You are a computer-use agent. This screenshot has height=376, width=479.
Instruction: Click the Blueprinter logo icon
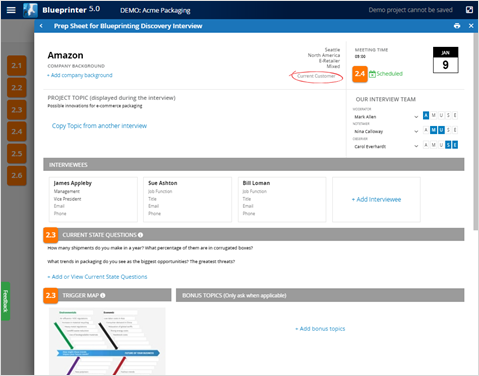(30, 10)
